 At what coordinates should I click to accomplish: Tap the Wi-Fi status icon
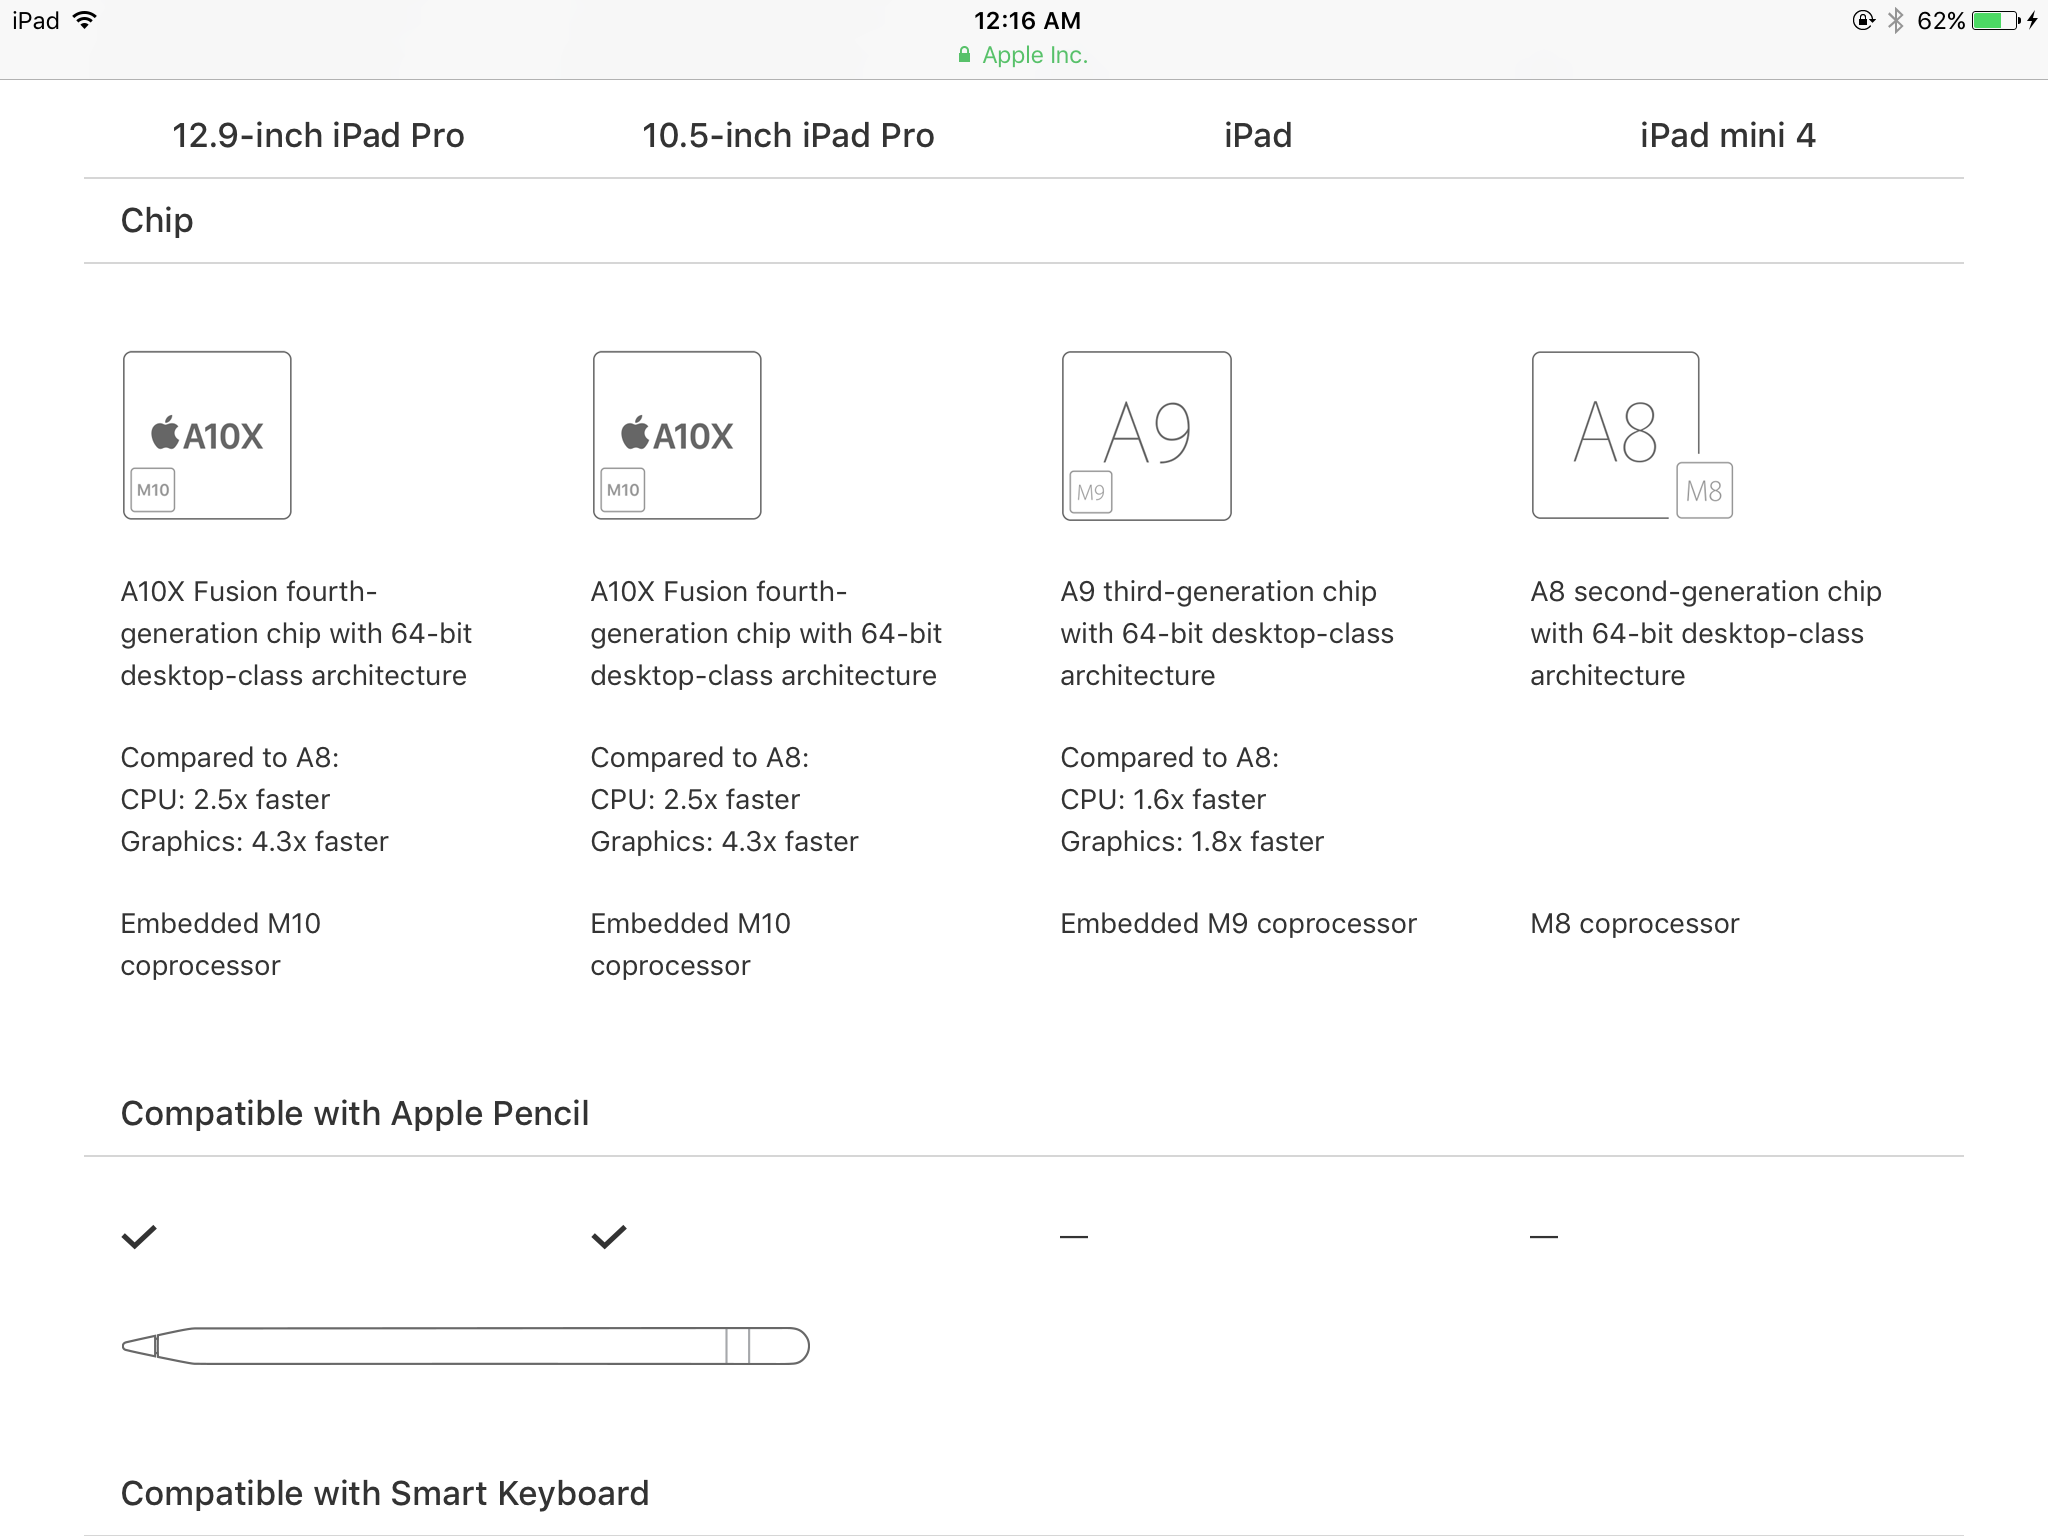(85, 20)
